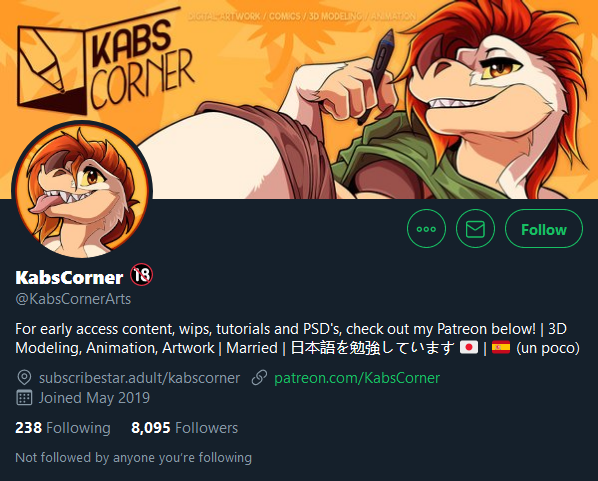Click the Japan flag emoji in bio

pos(469,348)
